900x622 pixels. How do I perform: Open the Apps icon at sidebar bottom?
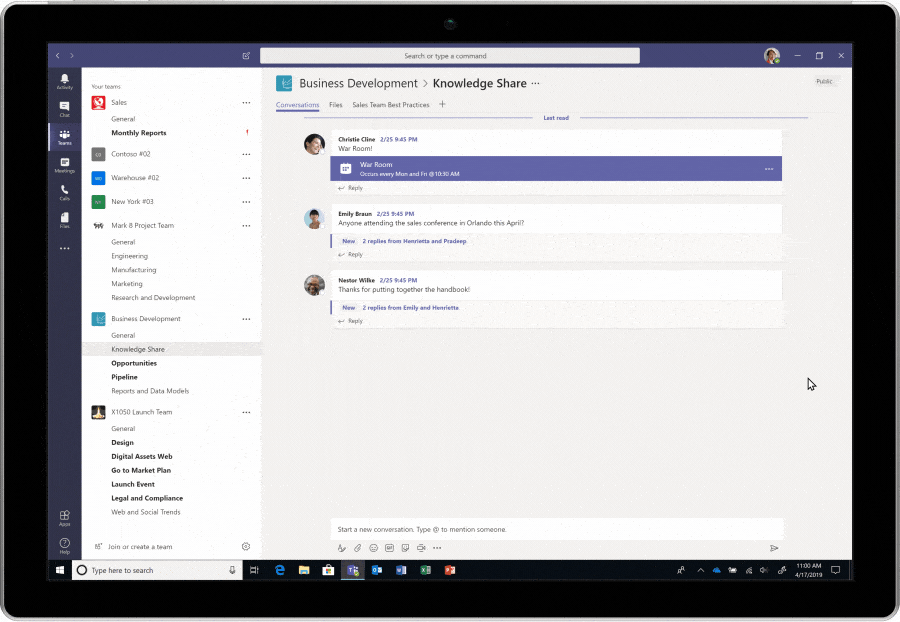64,516
